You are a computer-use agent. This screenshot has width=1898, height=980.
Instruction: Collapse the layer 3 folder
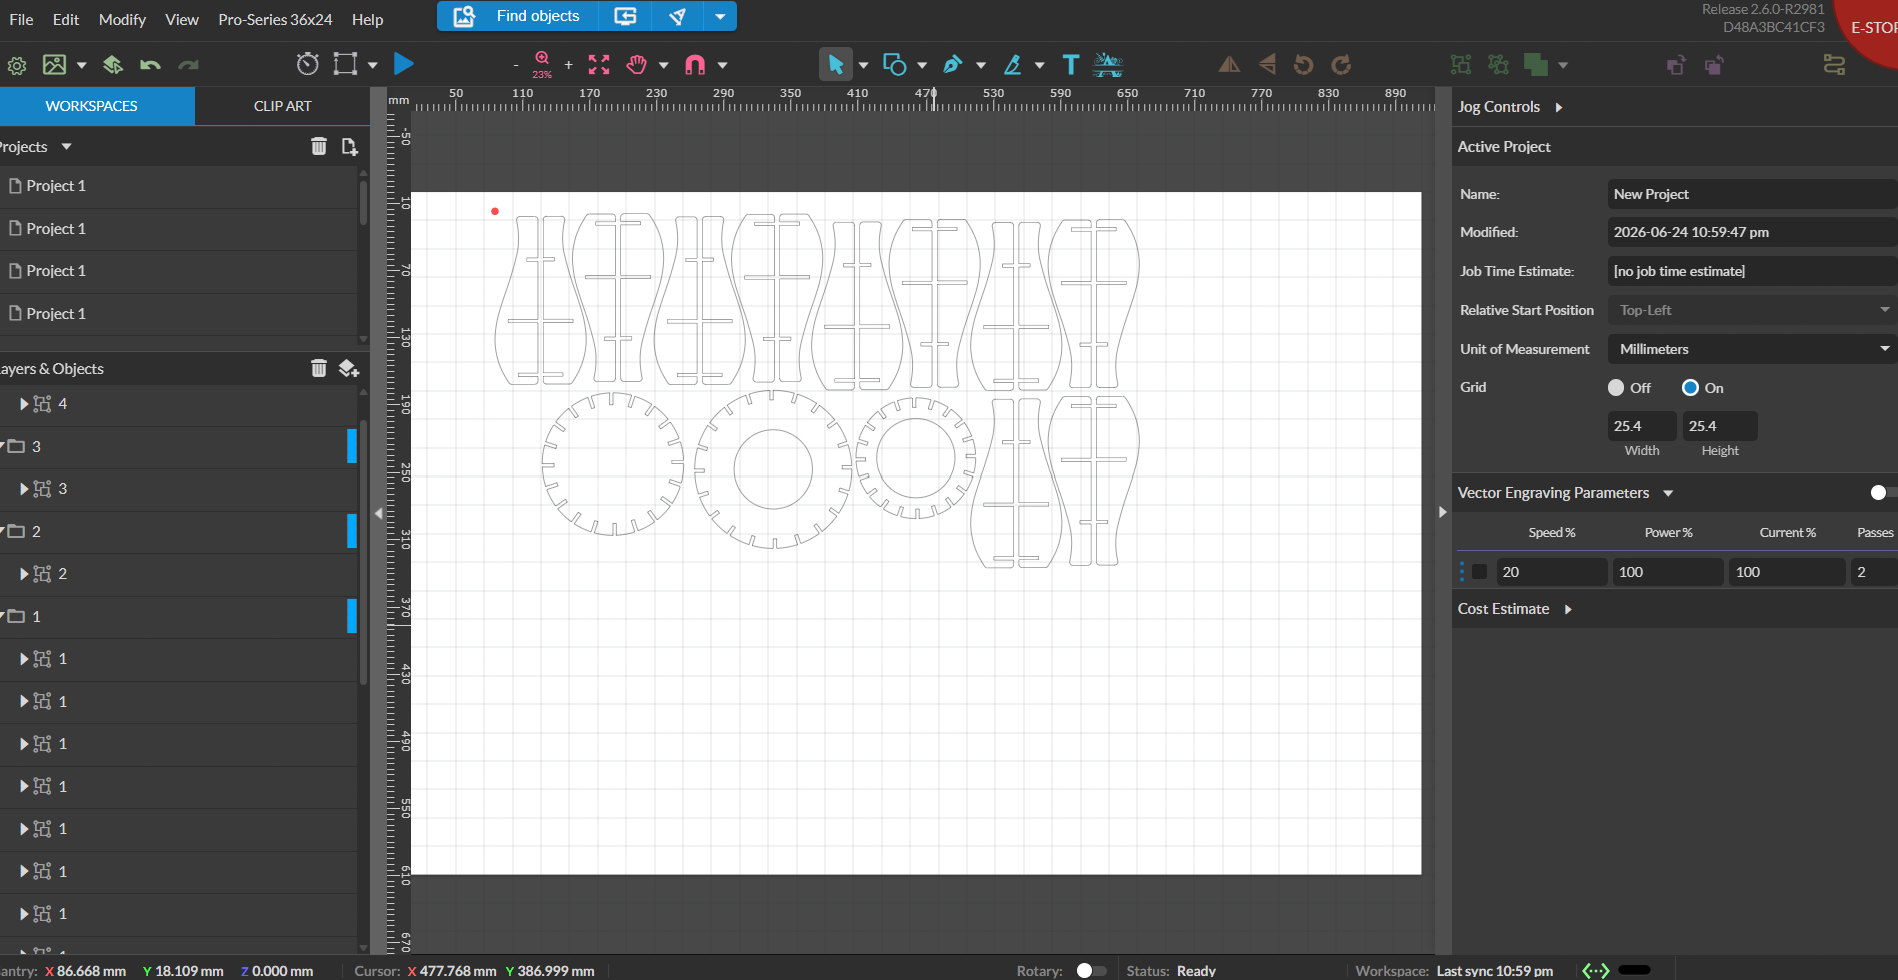coord(4,446)
